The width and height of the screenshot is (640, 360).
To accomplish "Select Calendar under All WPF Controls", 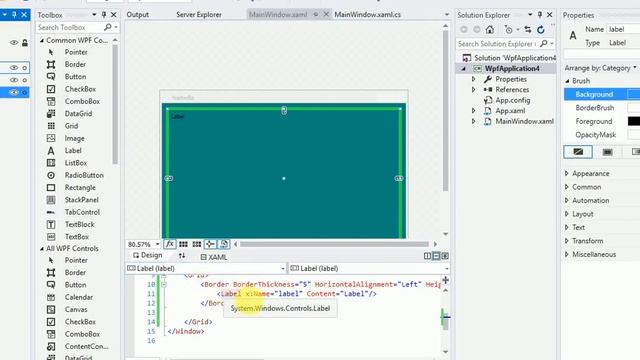I will pos(78,297).
